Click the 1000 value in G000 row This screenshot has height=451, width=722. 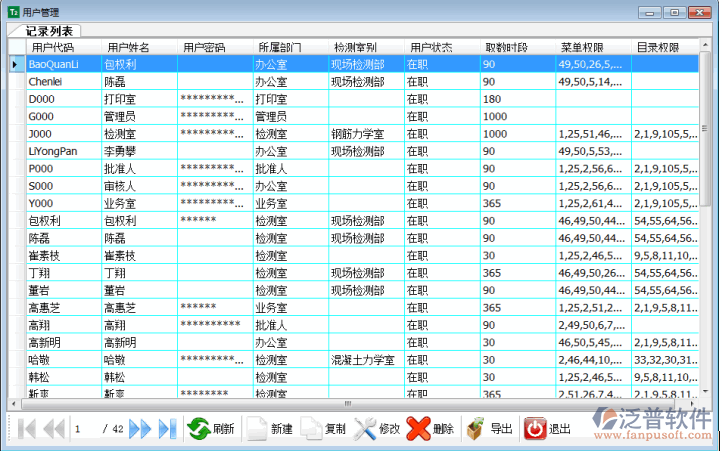pyautogui.click(x=518, y=117)
